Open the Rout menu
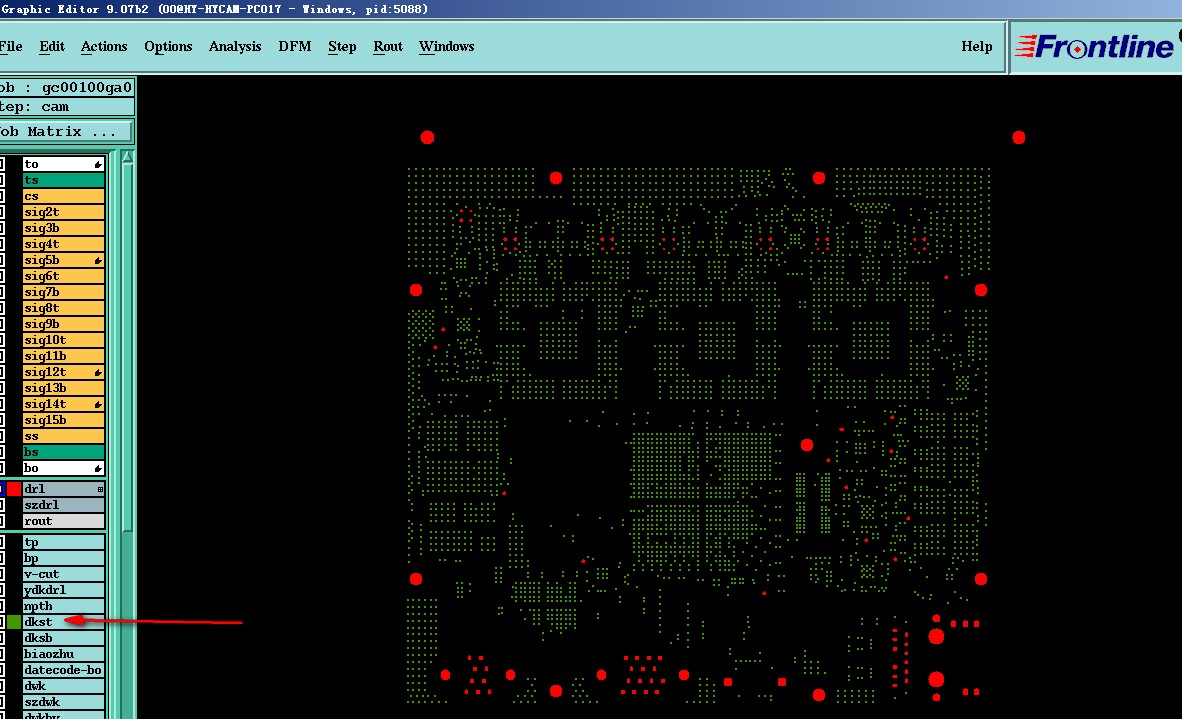 pyautogui.click(x=388, y=46)
